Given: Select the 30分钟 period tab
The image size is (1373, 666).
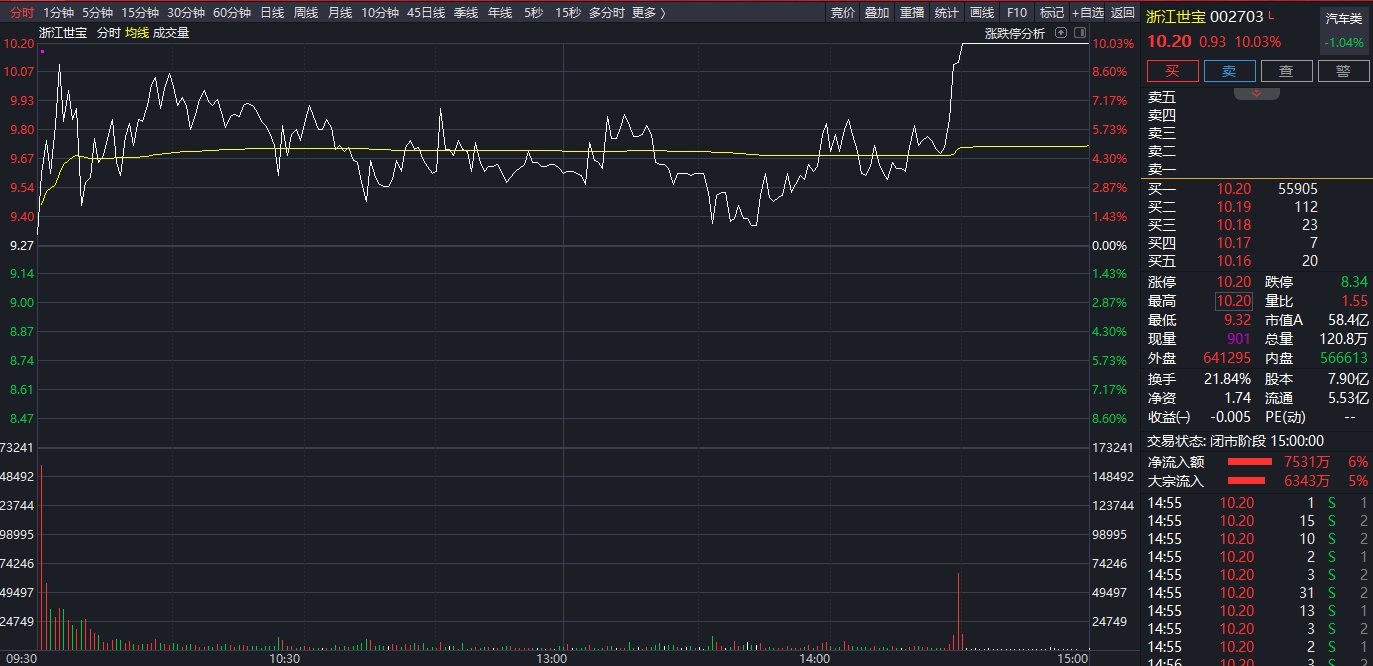Looking at the screenshot, I should [x=186, y=13].
